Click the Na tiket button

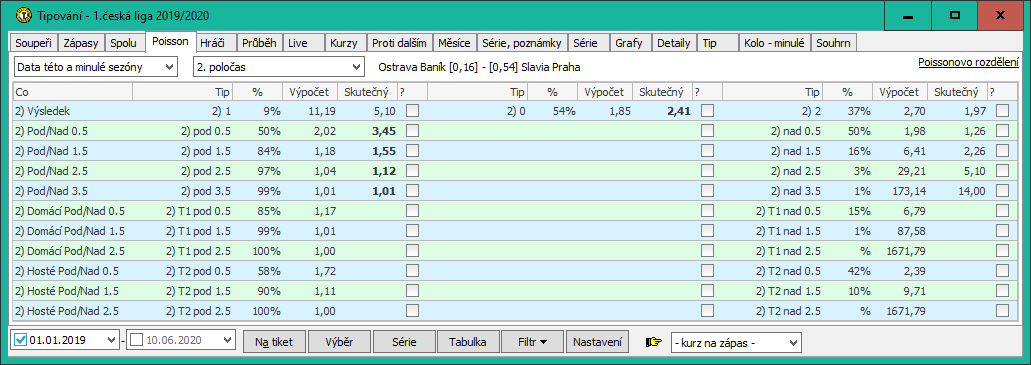274,342
